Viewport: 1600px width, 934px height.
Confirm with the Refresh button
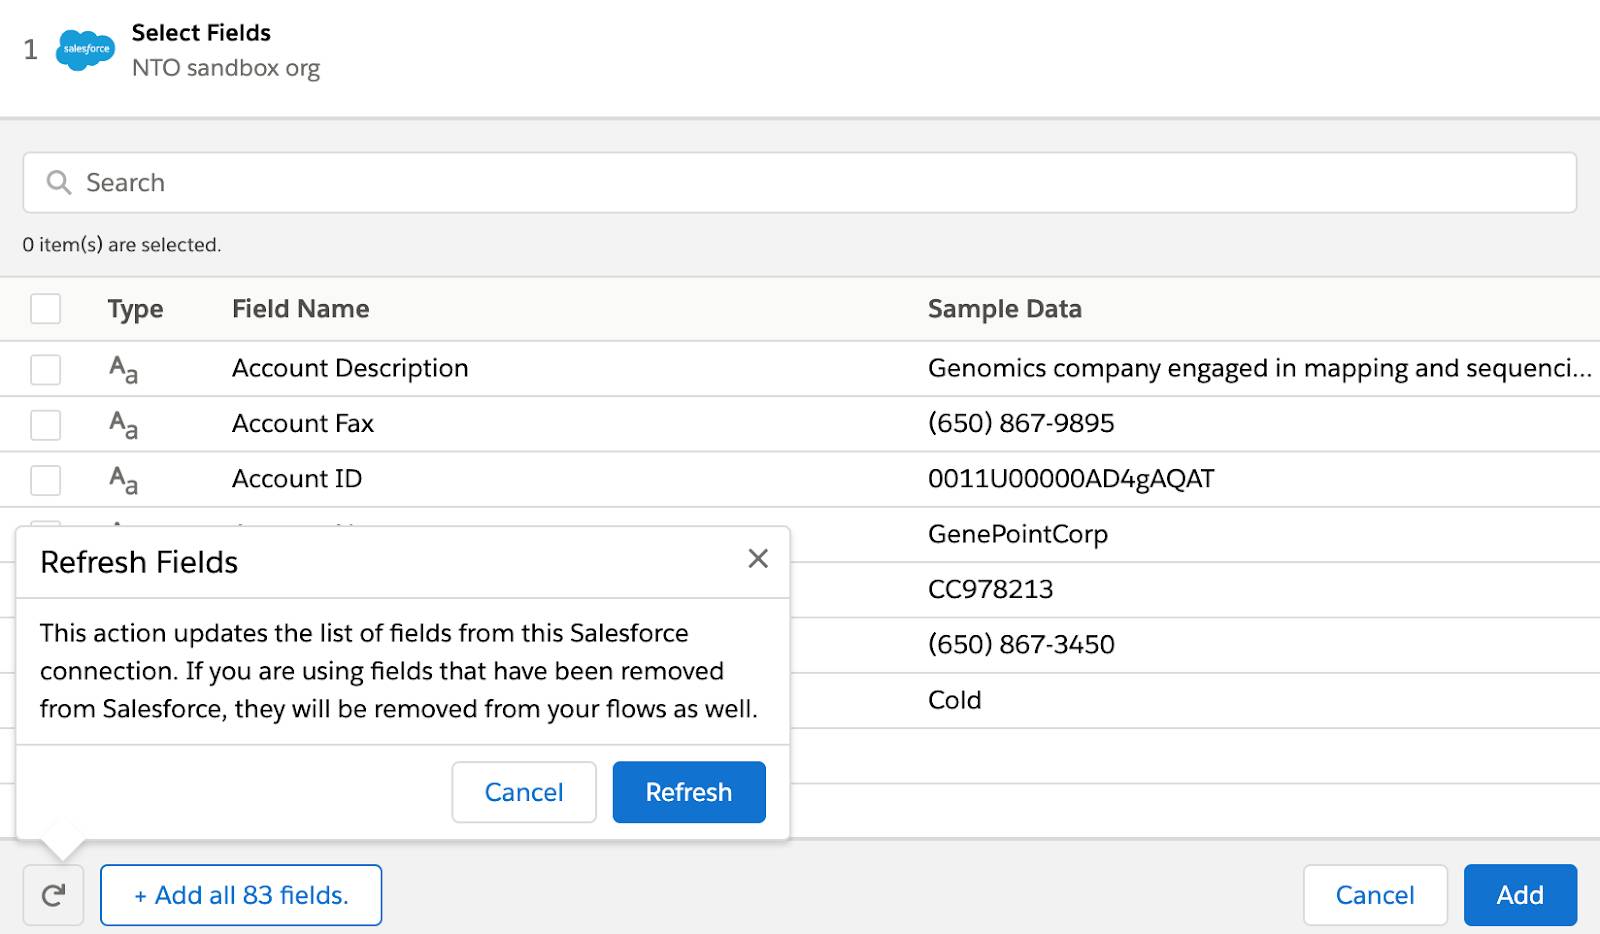point(689,792)
